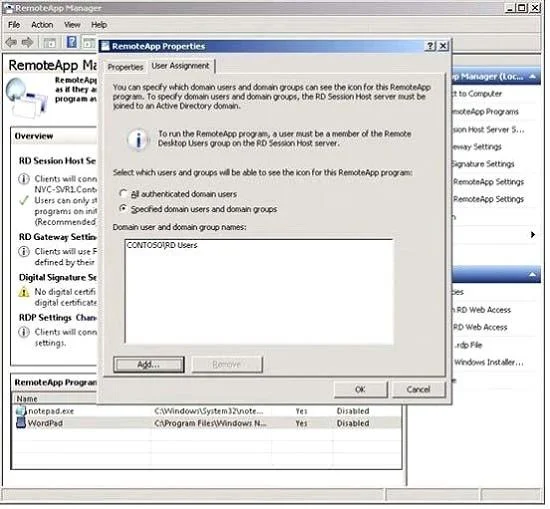550x509 pixels.
Task: Click Disabled cell in notepad.exe row
Action: (x=353, y=411)
